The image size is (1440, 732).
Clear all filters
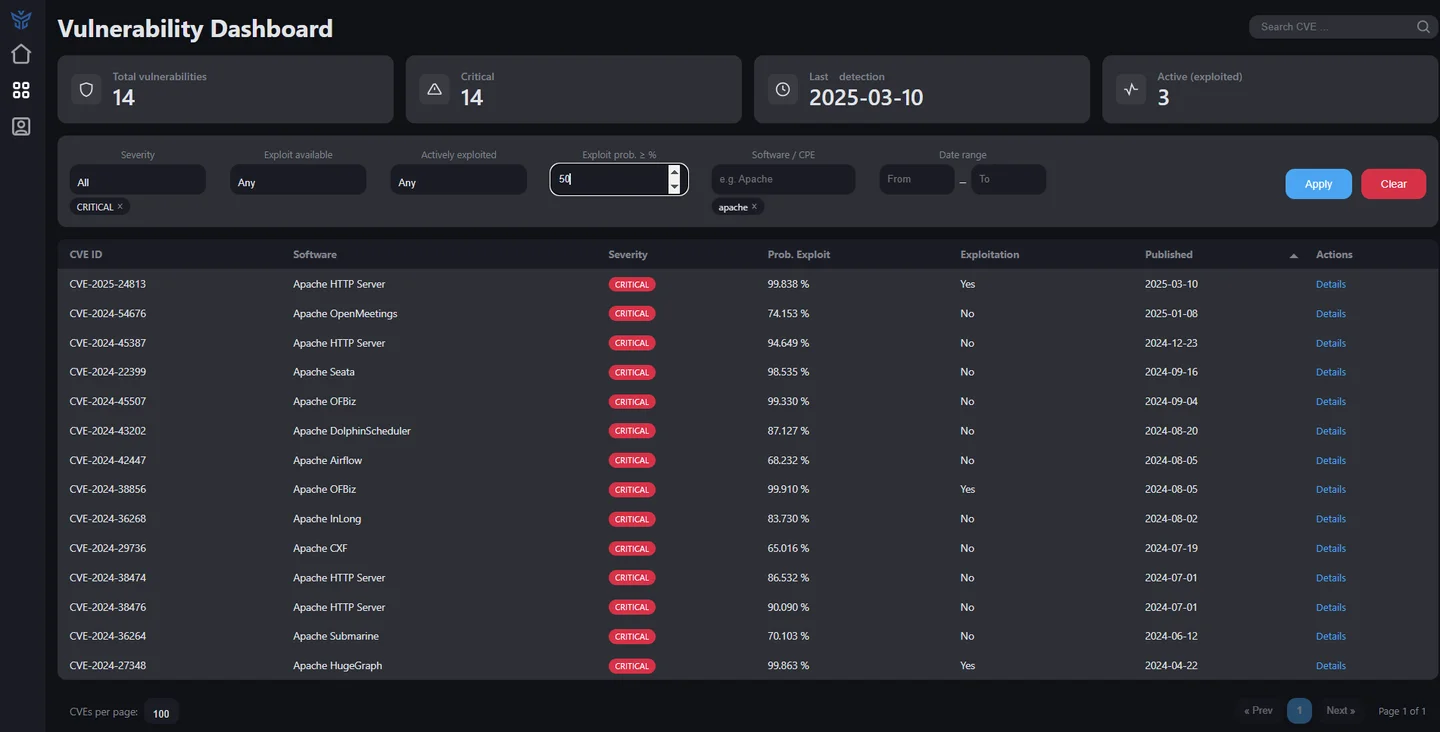(x=1393, y=184)
